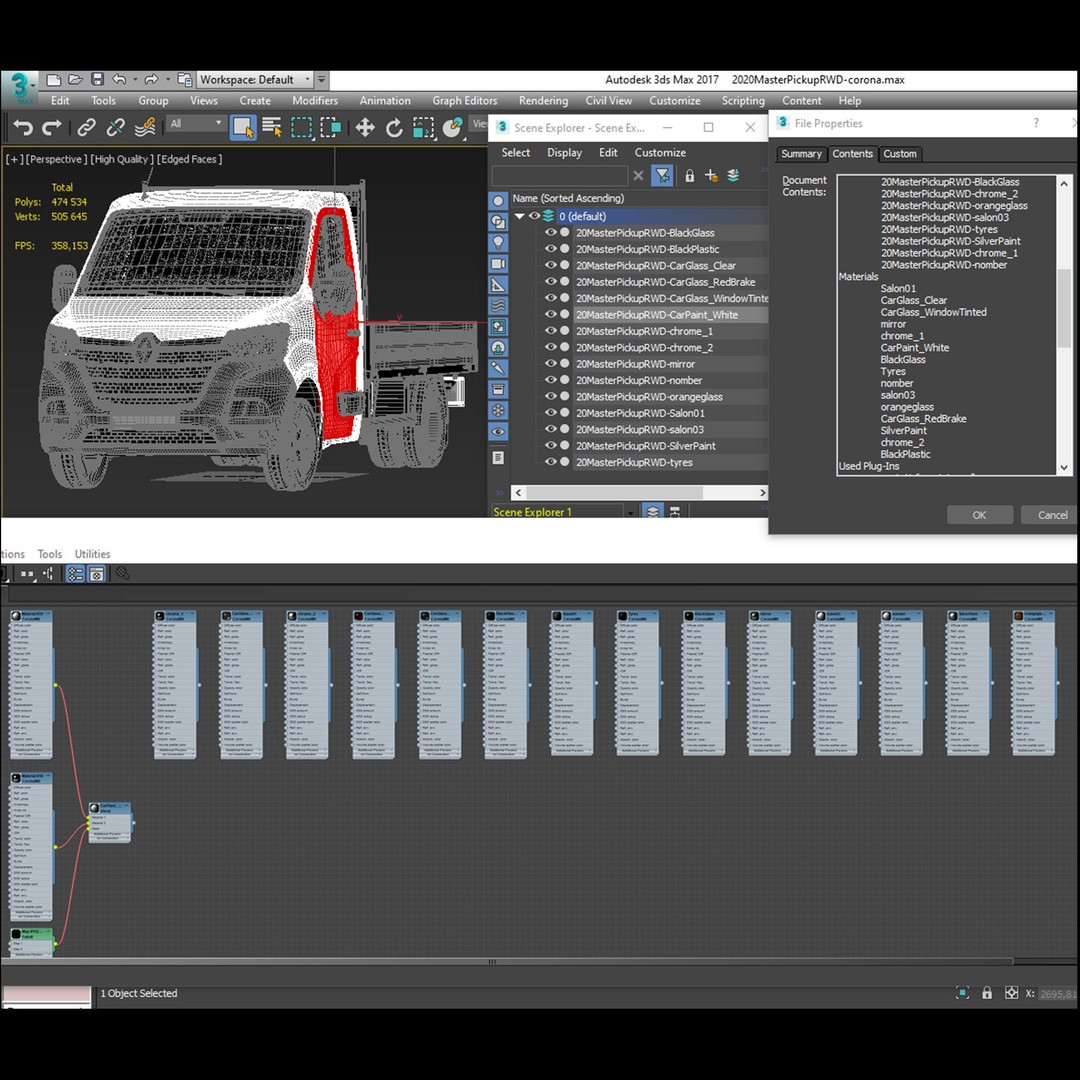
Task: Select the Select and Rotate tool
Action: tap(394, 127)
